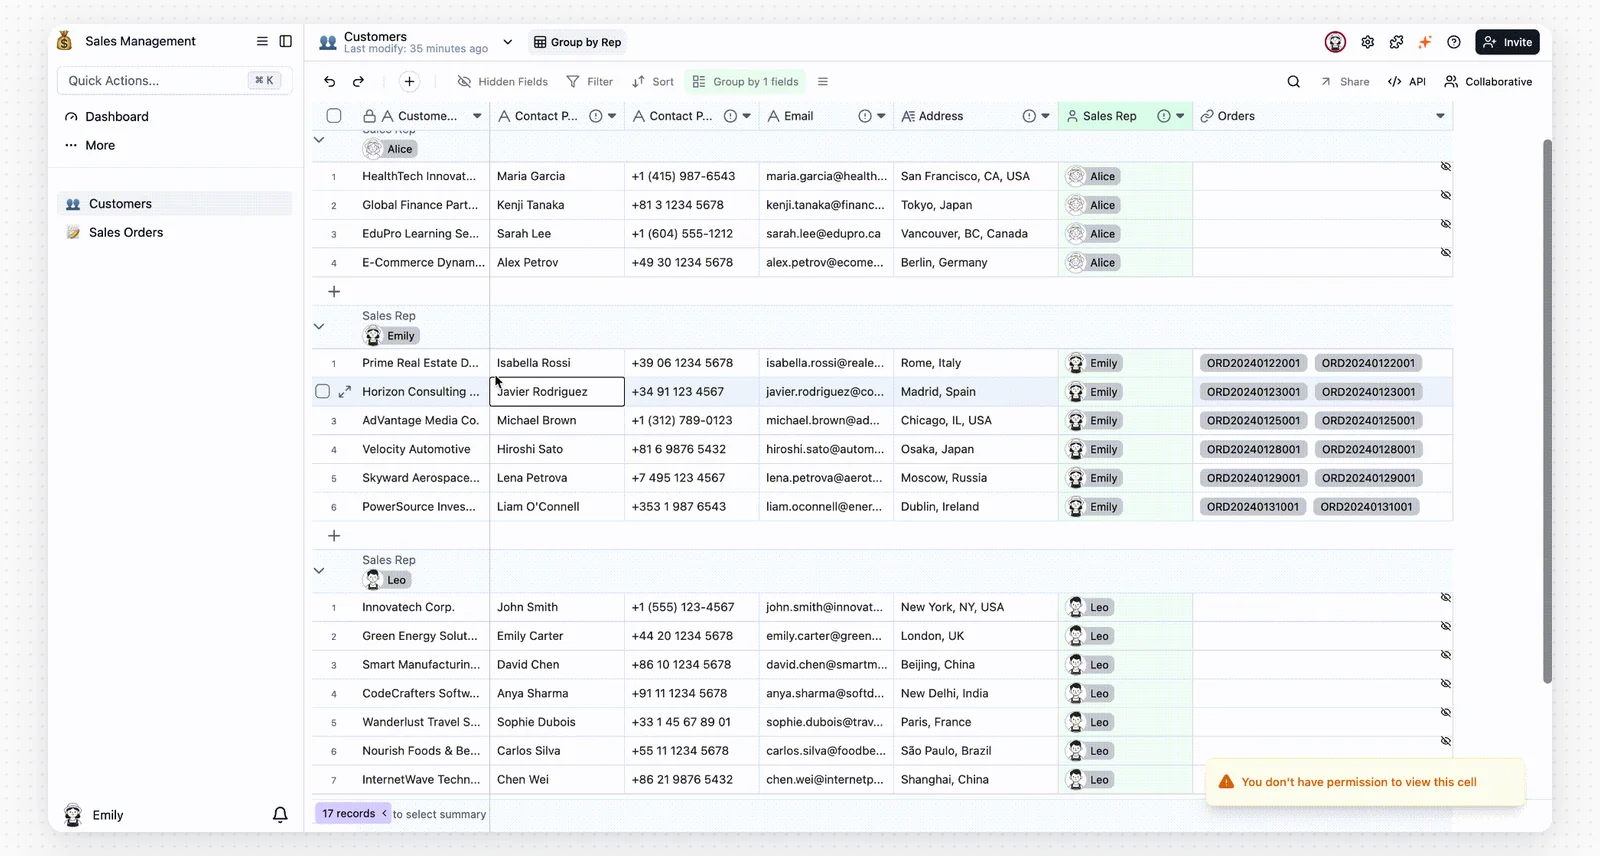Image resolution: width=1600 pixels, height=856 pixels.
Task: Open the extensions puzzle icon
Action: coord(1396,42)
